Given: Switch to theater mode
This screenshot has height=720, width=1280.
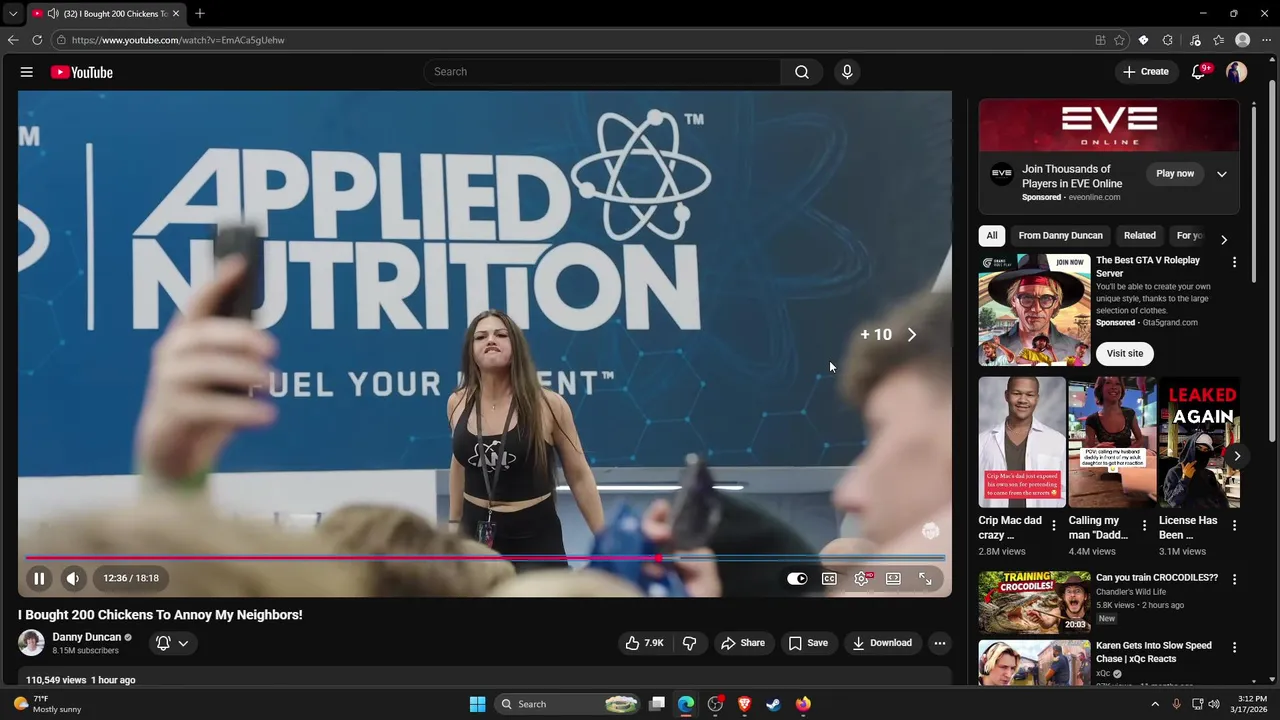Looking at the screenshot, I should (x=893, y=578).
